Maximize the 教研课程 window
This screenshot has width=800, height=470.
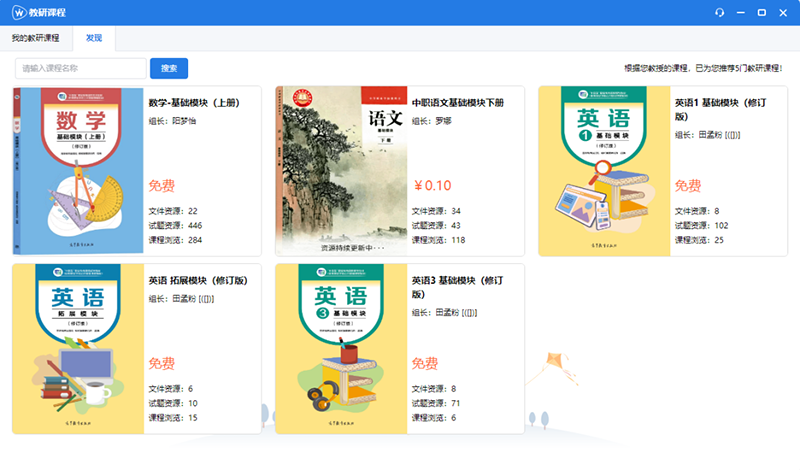[x=762, y=12]
